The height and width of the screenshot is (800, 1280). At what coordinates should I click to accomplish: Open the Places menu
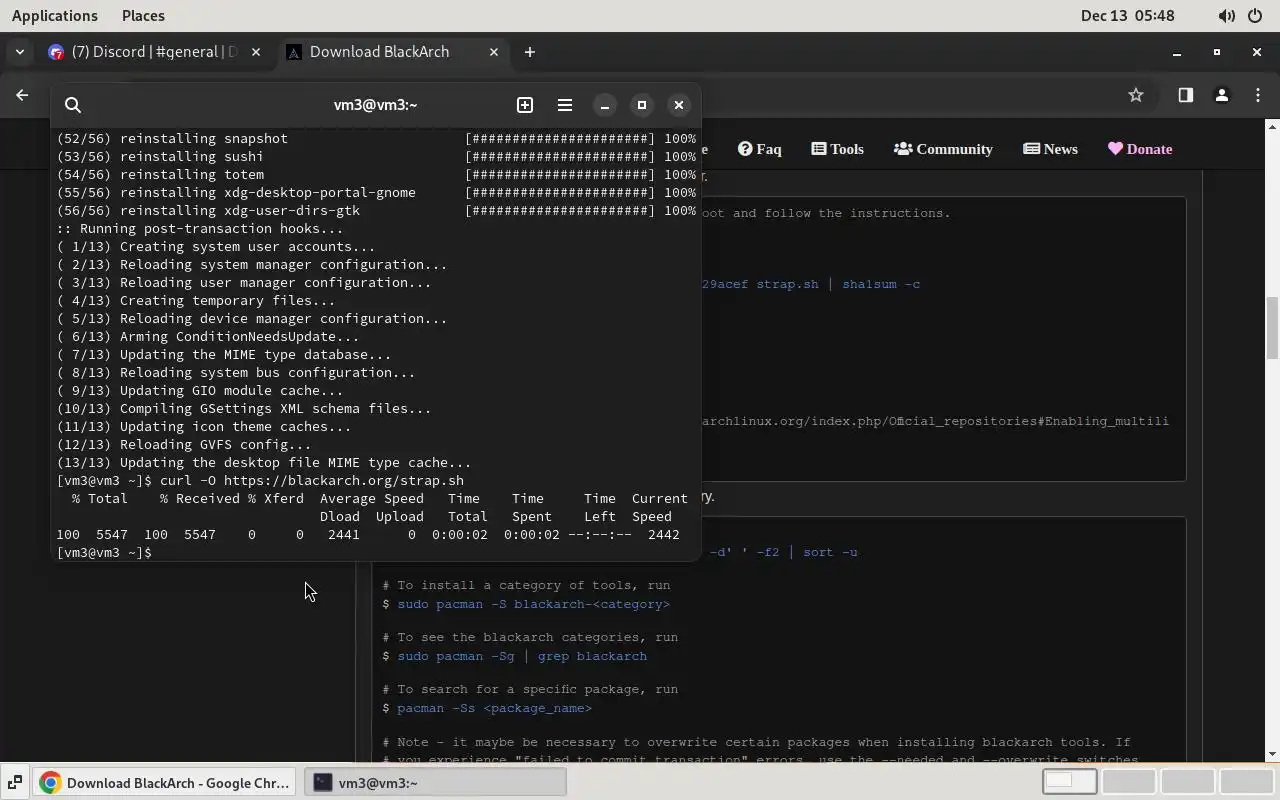point(143,15)
